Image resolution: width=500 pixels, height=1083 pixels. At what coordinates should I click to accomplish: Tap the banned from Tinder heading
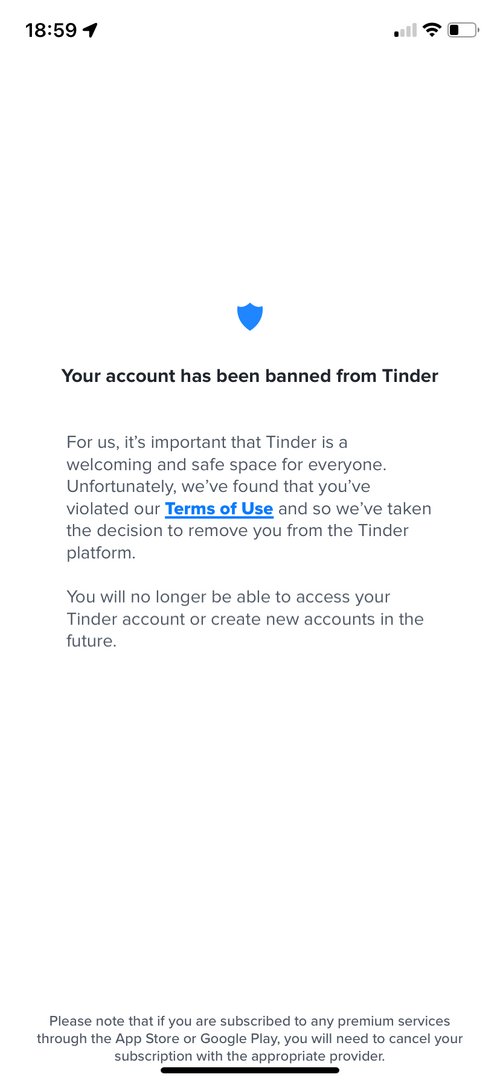click(x=250, y=376)
